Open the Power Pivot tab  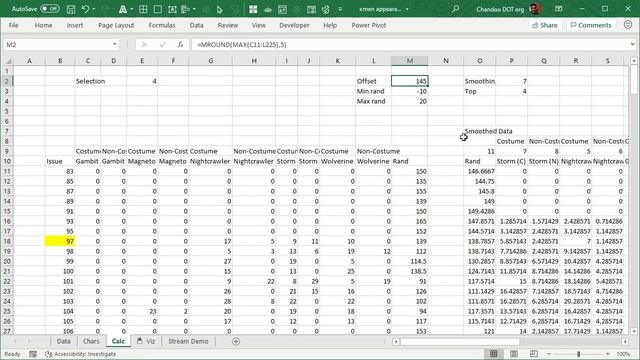point(369,25)
